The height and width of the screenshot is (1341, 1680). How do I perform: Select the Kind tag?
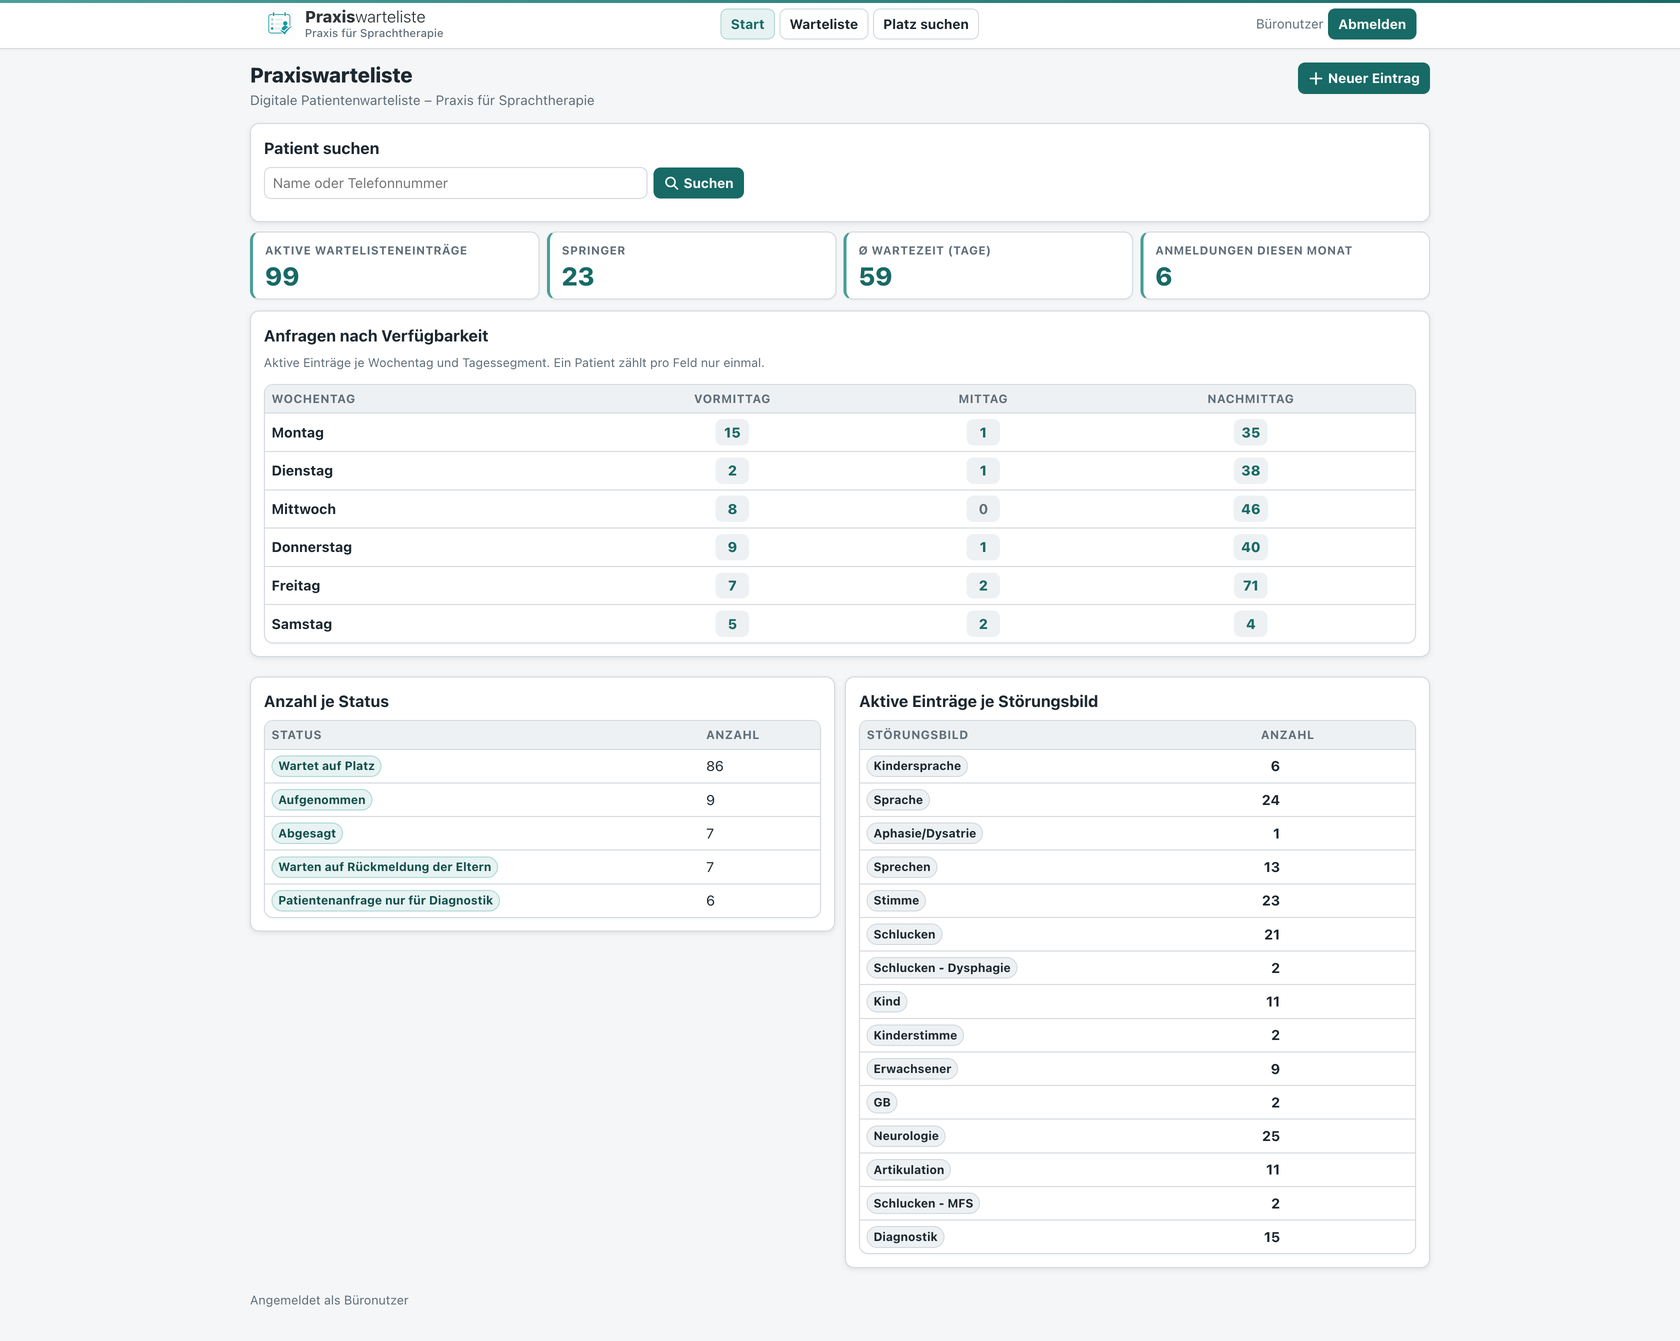(x=887, y=1002)
